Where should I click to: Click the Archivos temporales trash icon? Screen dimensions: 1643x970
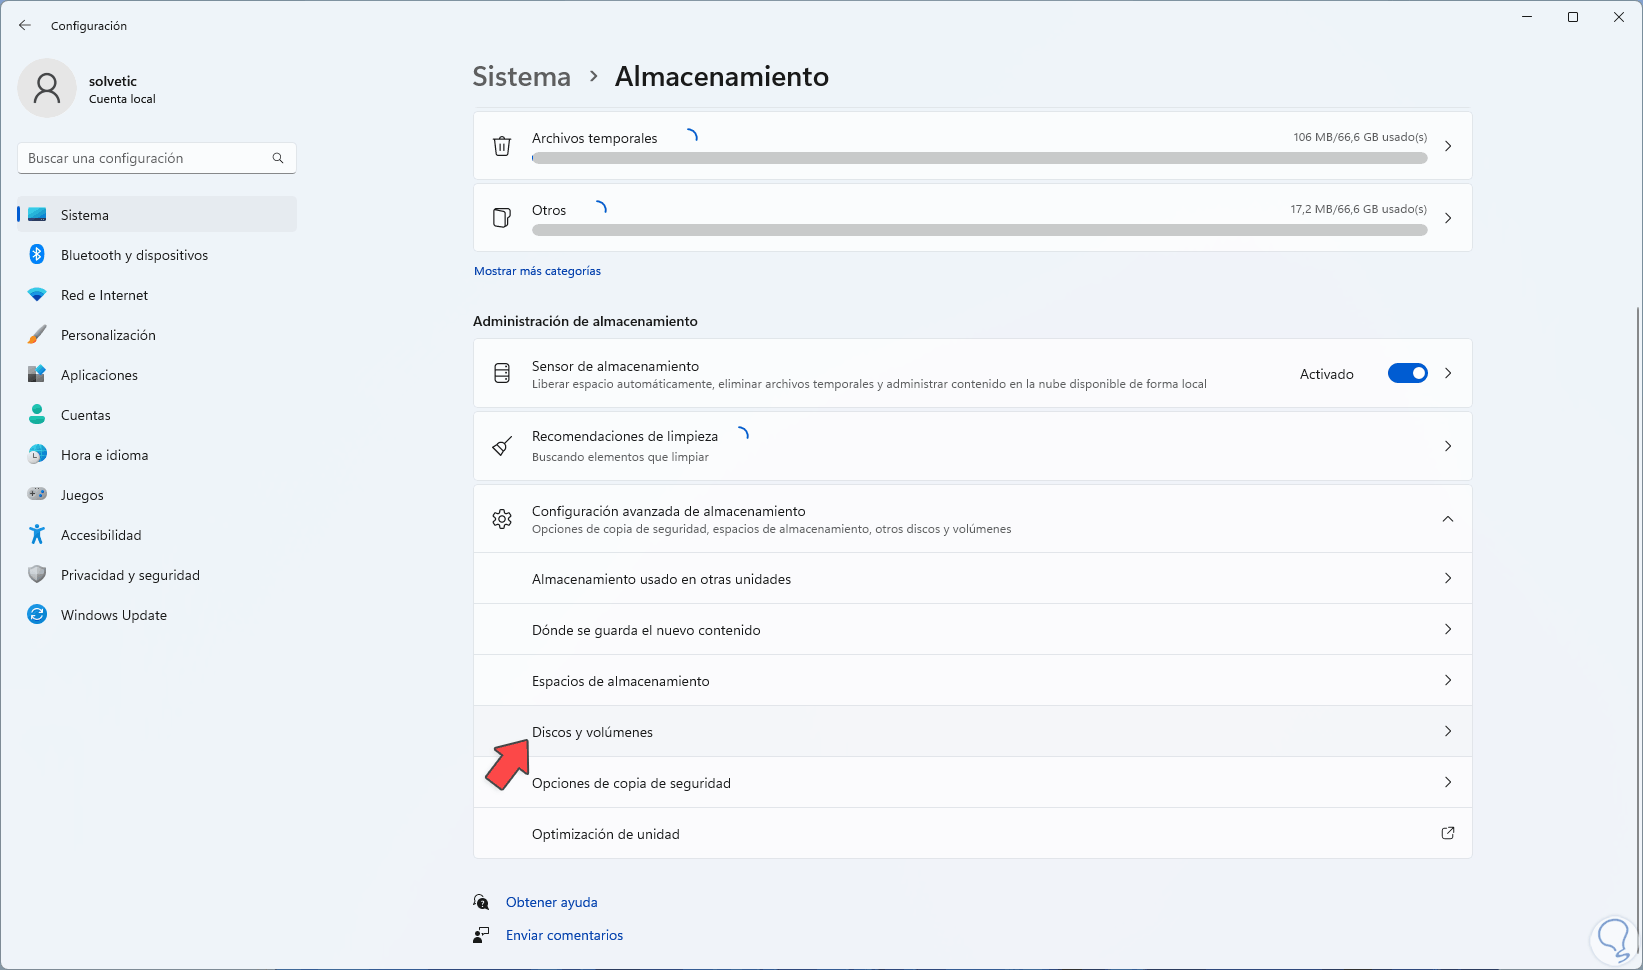[x=502, y=146]
